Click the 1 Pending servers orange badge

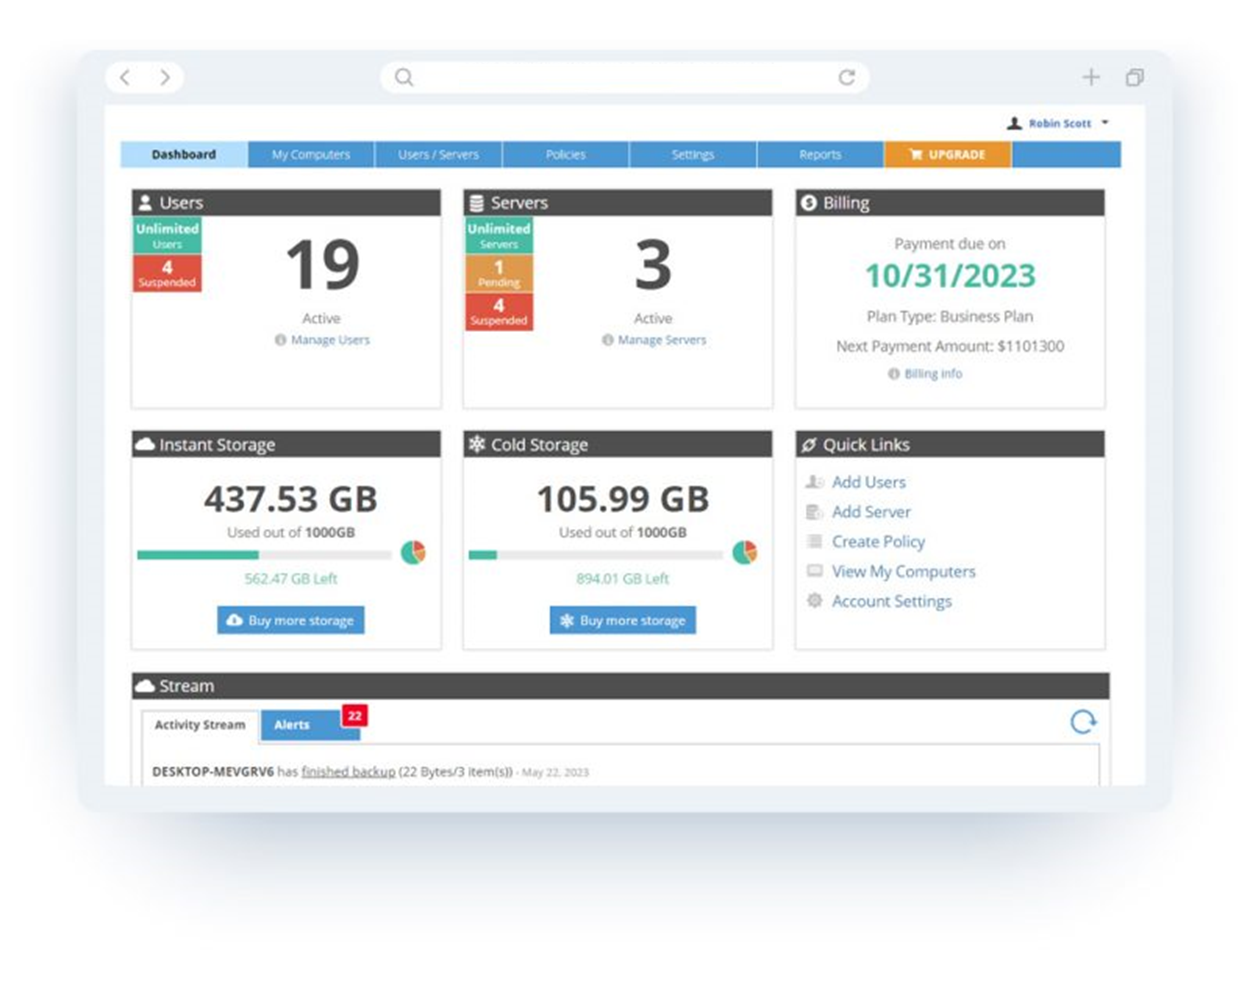(499, 273)
